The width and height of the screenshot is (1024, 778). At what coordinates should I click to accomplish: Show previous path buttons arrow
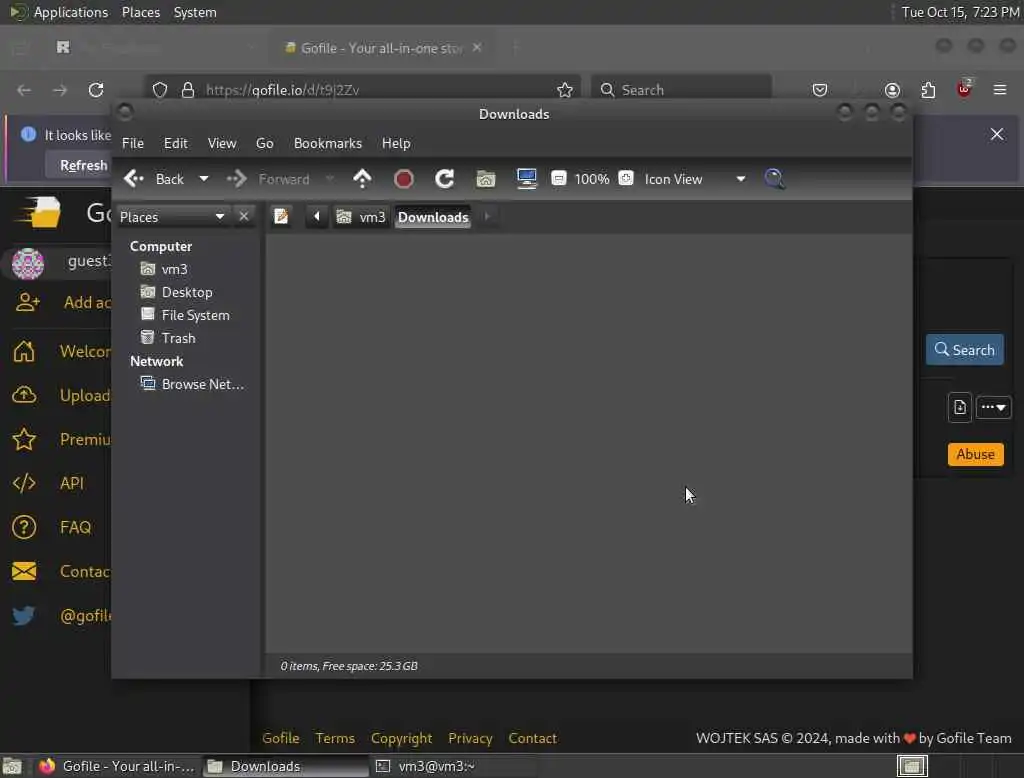(317, 216)
